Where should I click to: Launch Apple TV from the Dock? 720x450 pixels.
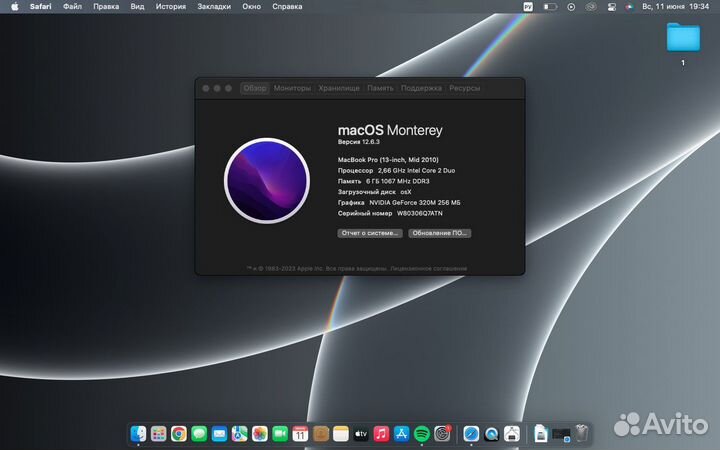(x=361, y=433)
